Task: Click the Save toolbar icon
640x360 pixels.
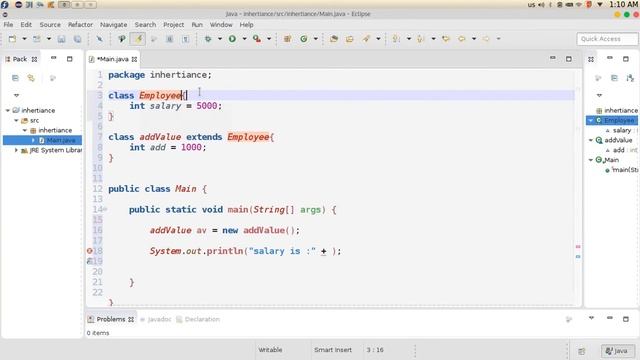Action: [61, 39]
